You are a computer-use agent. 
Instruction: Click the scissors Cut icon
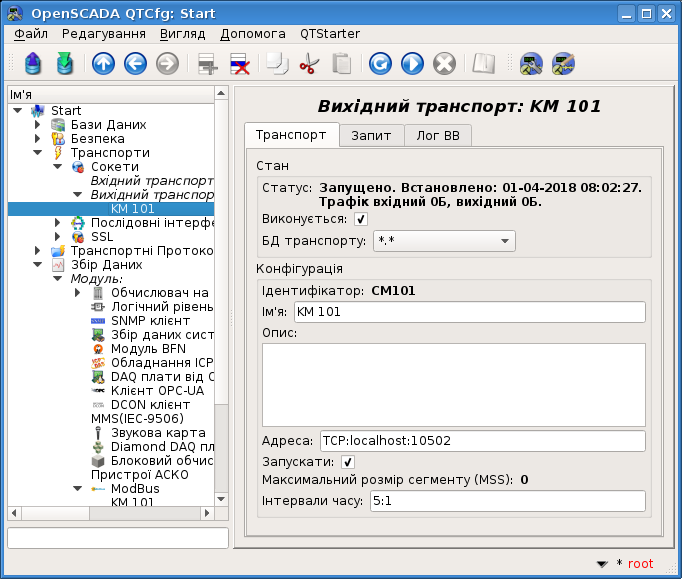pyautogui.click(x=309, y=64)
